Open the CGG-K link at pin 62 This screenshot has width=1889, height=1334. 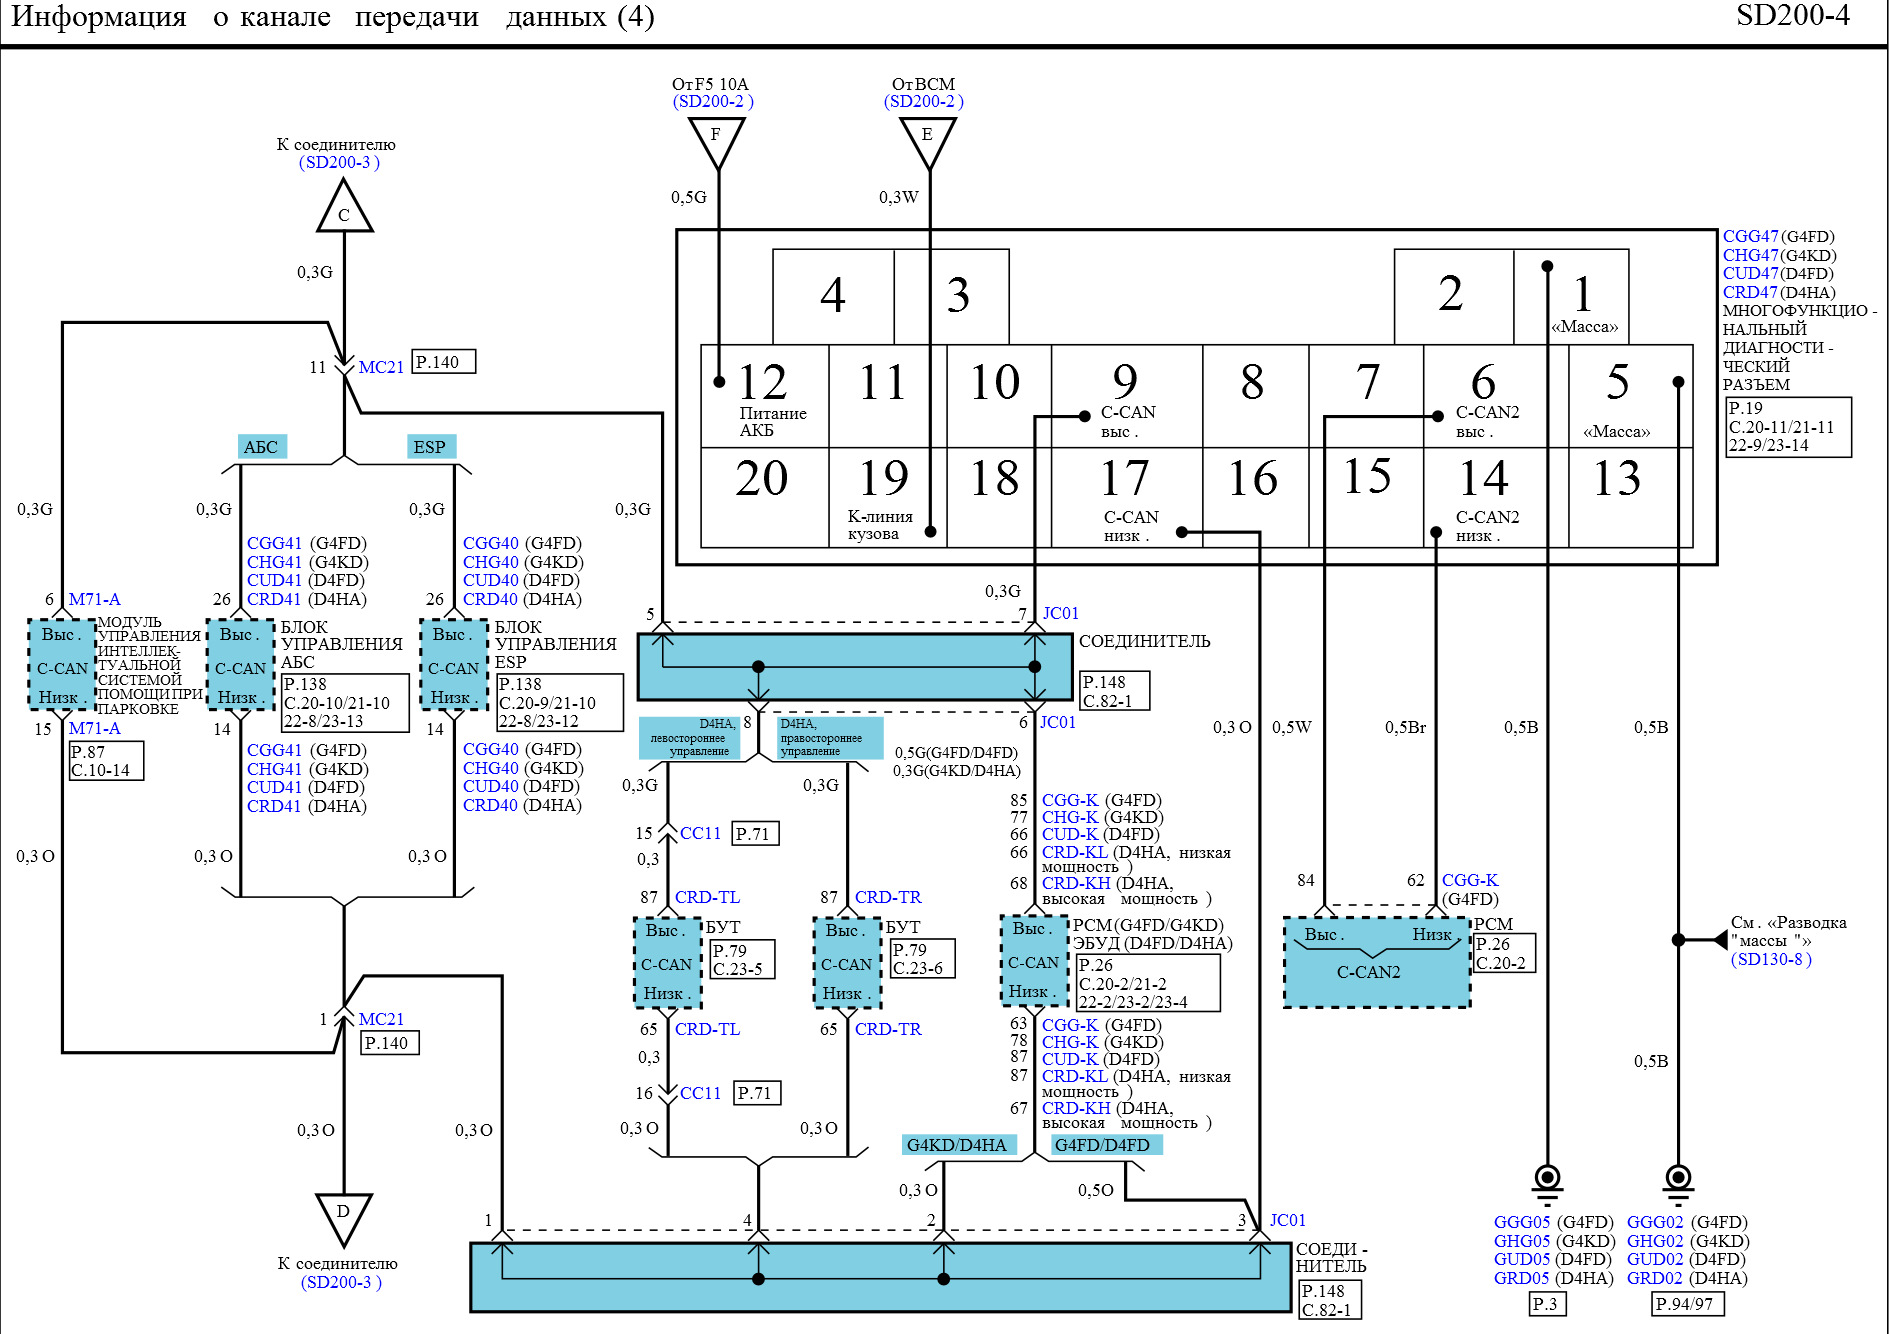coord(1470,880)
